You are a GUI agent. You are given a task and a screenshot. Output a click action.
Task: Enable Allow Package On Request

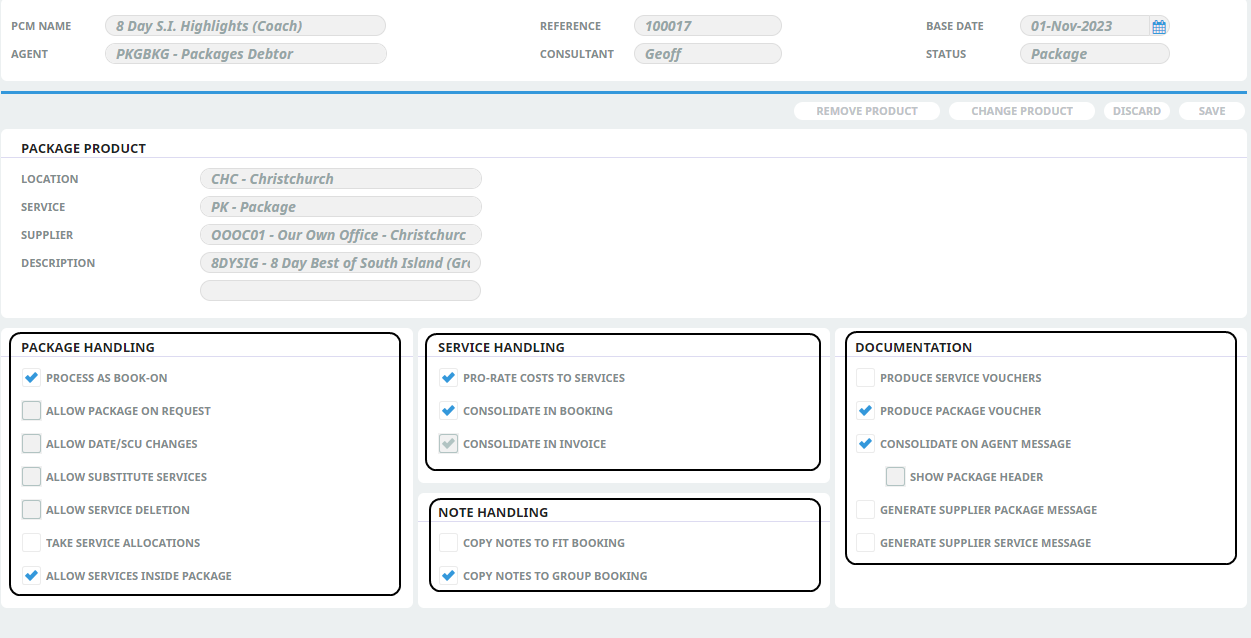click(x=32, y=411)
